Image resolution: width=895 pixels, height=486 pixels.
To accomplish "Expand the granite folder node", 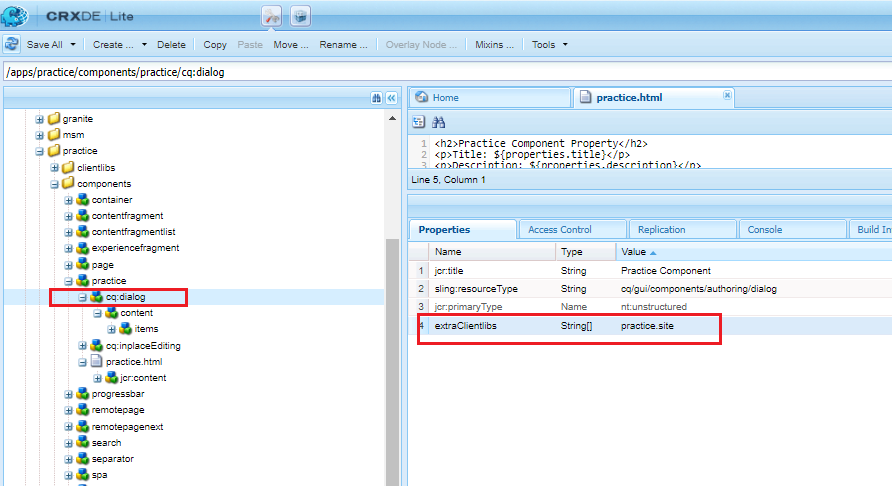I will point(39,119).
